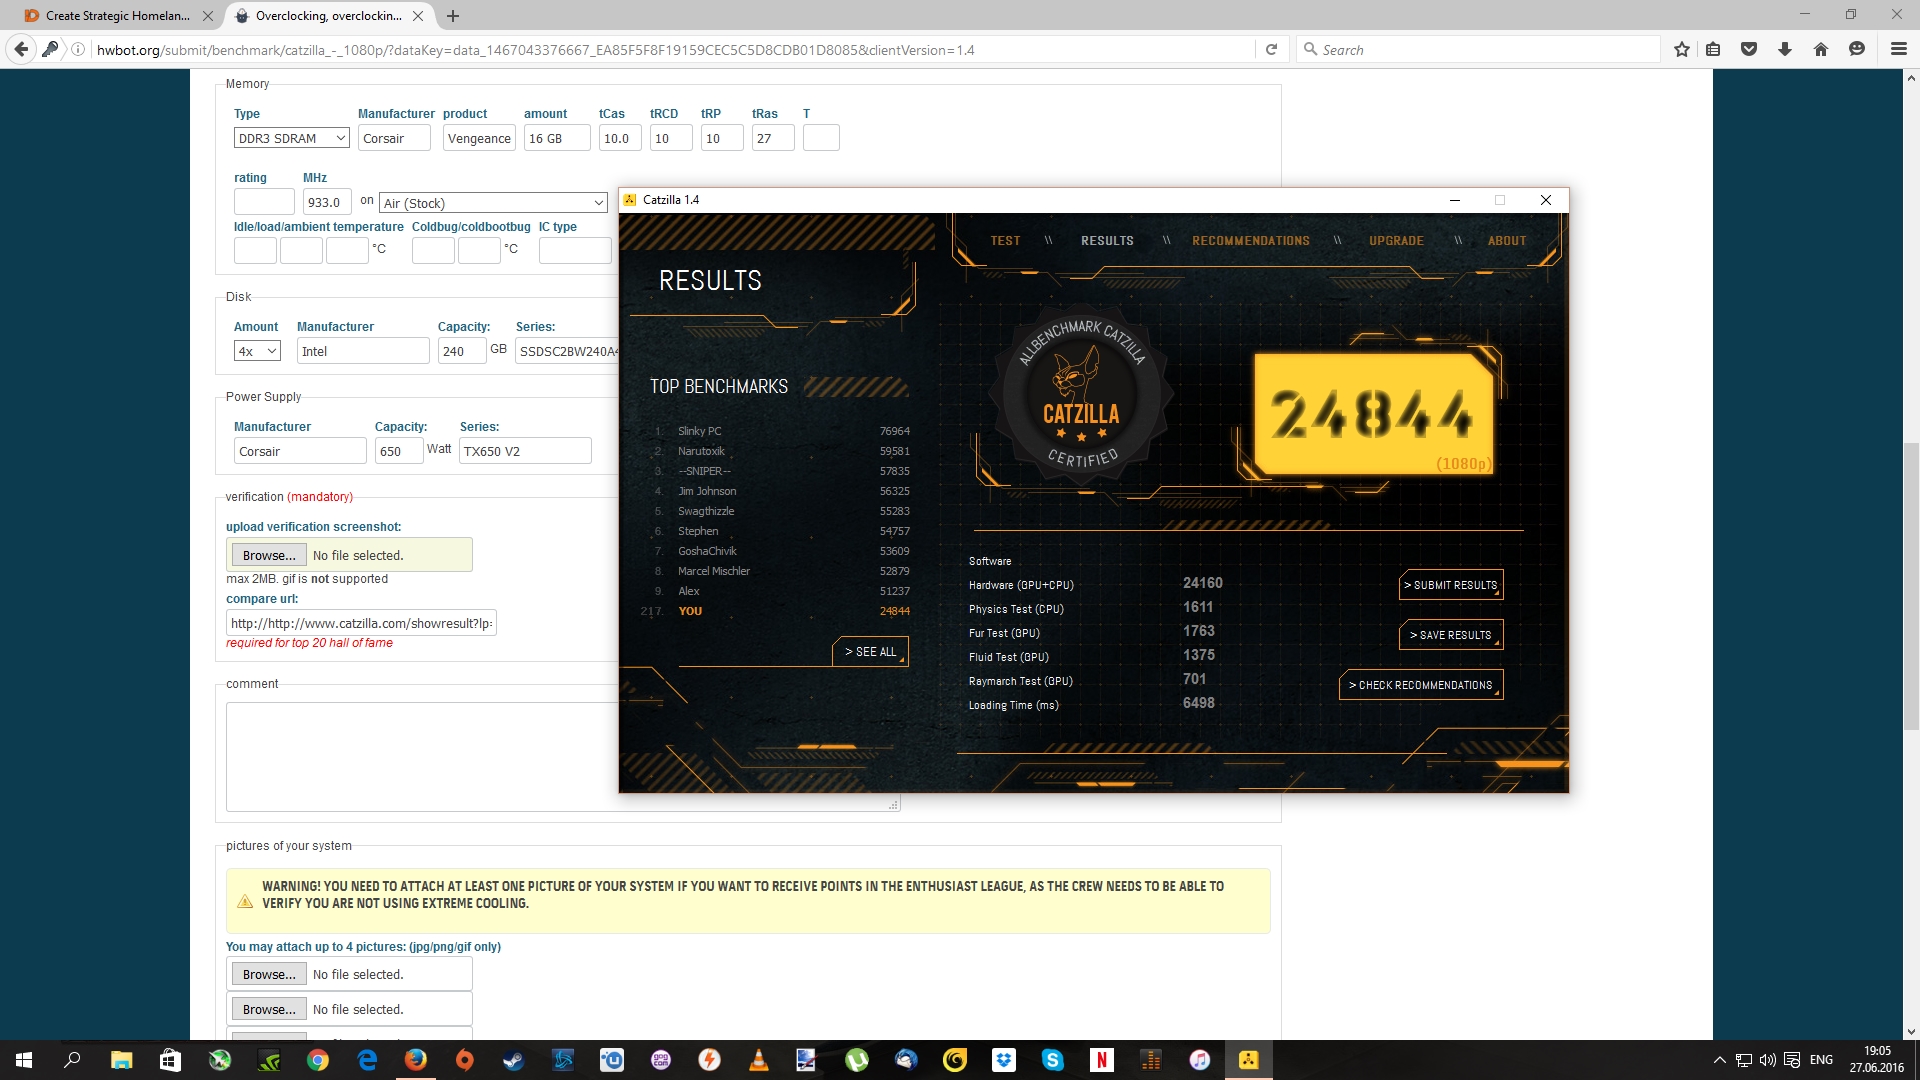Viewport: 1920px width, 1080px height.
Task: Browse for the second system picture
Action: pyautogui.click(x=269, y=1009)
